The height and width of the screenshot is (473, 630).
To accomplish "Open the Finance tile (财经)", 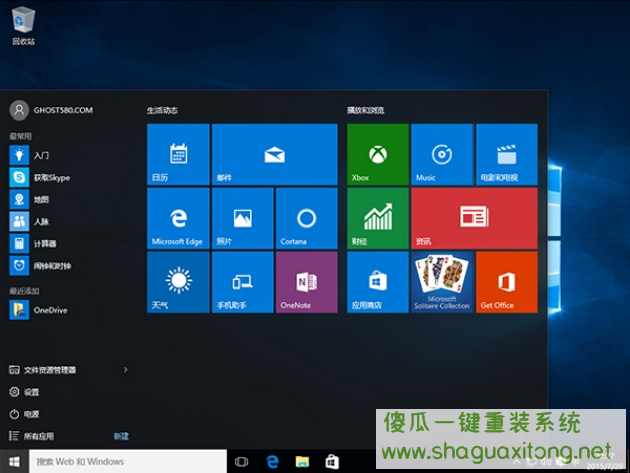I will click(x=378, y=218).
